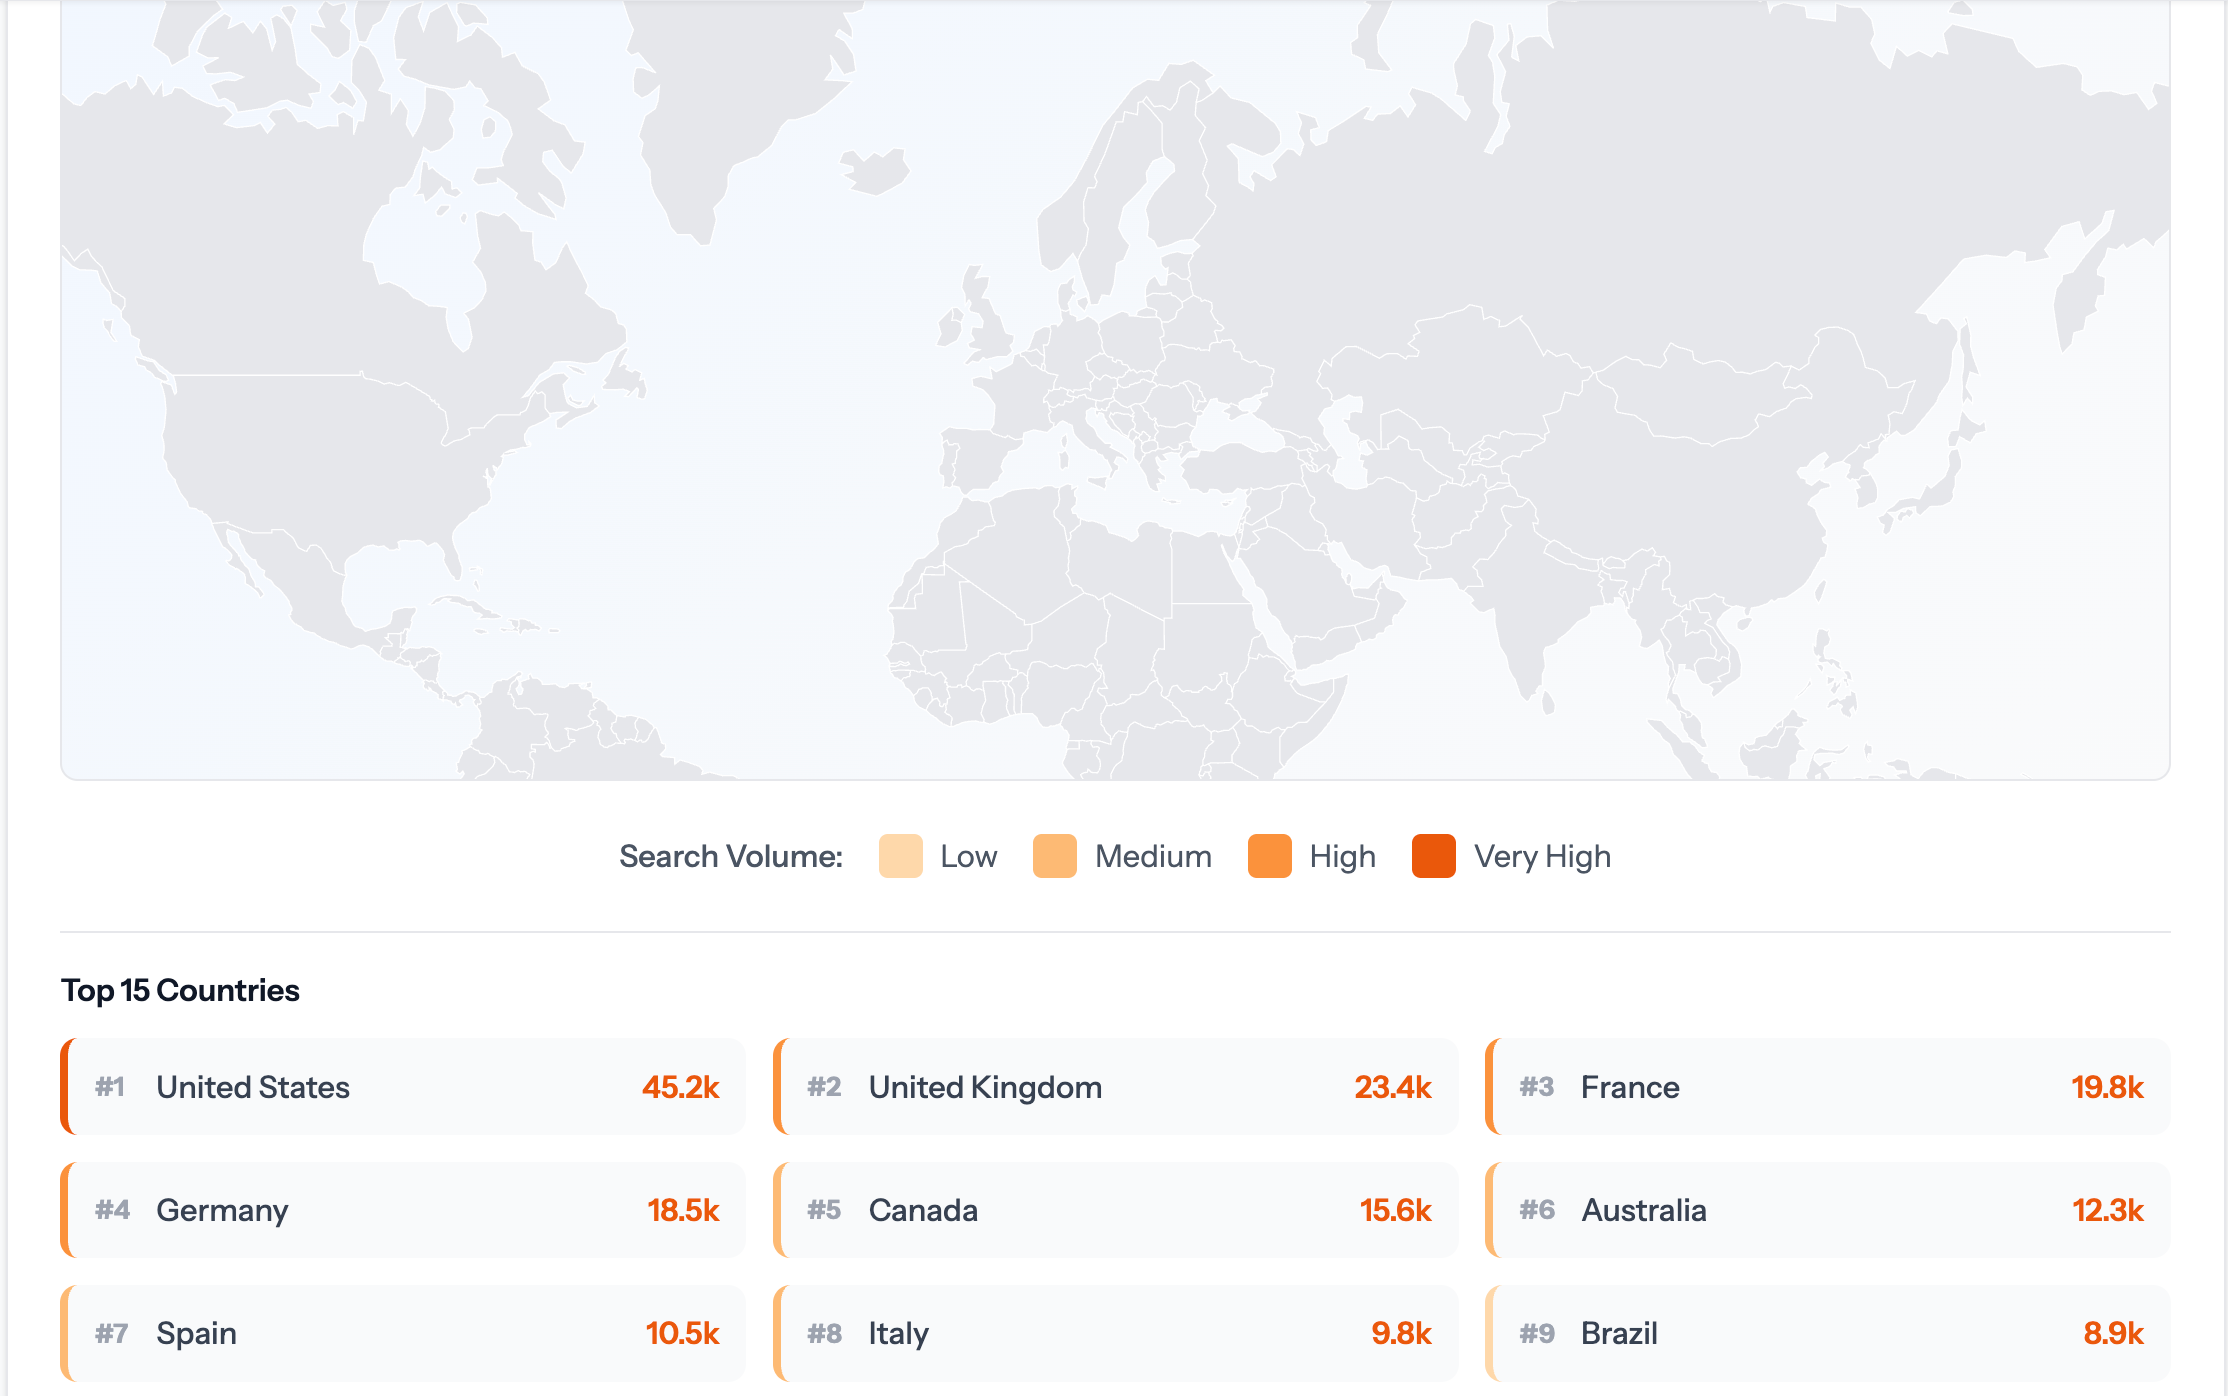Click the Spain ranking card
The width and height of the screenshot is (2228, 1396).
(403, 1333)
